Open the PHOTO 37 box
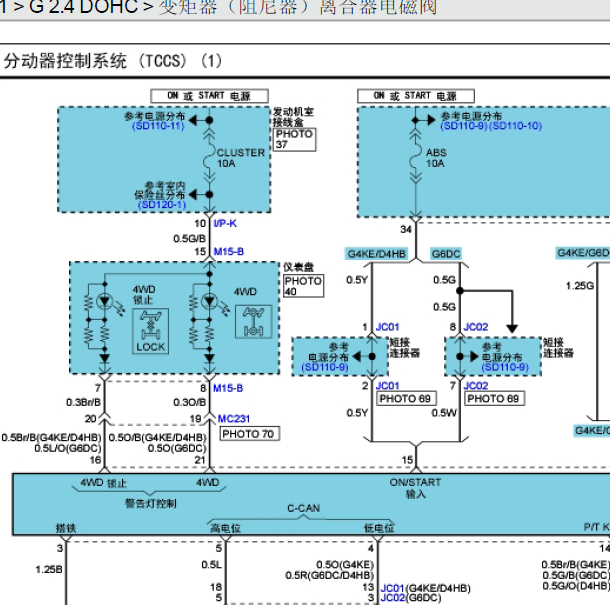Screen dimensions: 610x605 (294, 139)
